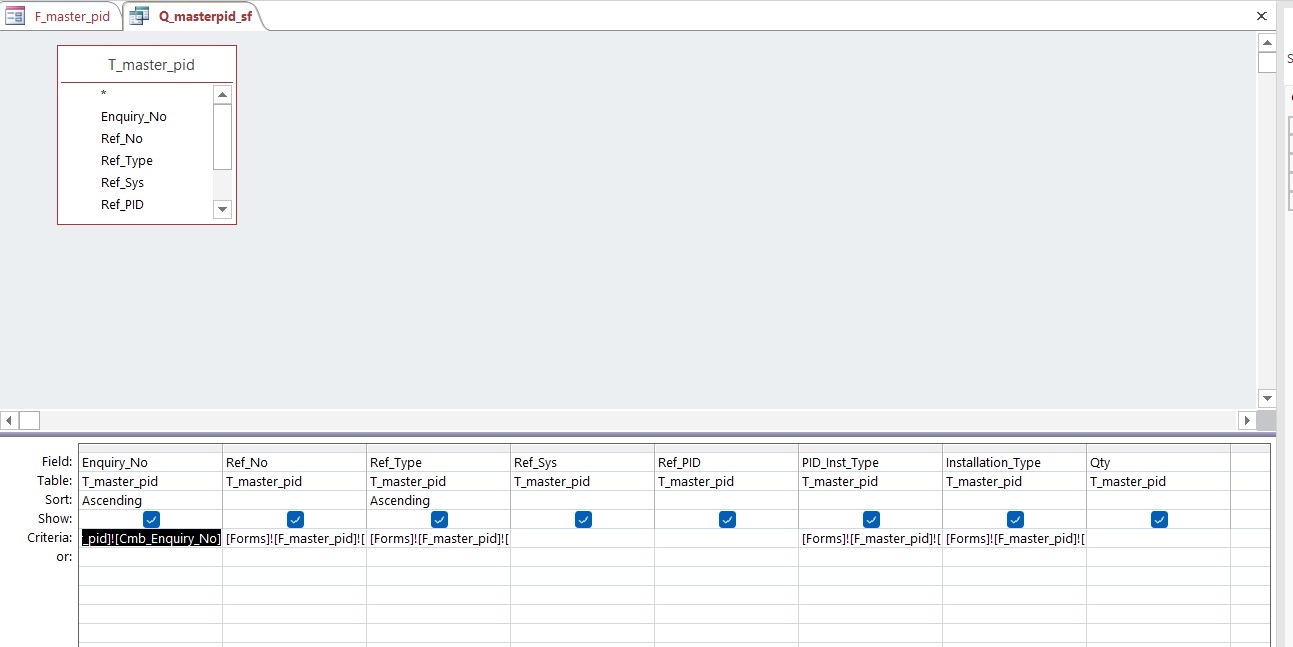Click Sort cell showing Ascending under Enquiry_No
The height and width of the screenshot is (647, 1293).
[151, 500]
